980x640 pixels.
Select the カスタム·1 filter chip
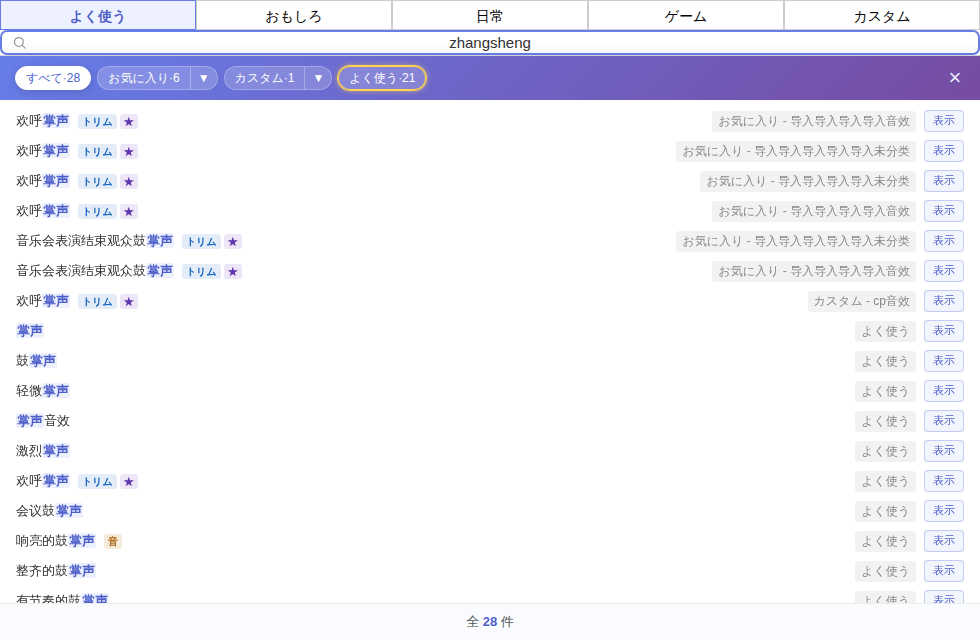[264, 78]
